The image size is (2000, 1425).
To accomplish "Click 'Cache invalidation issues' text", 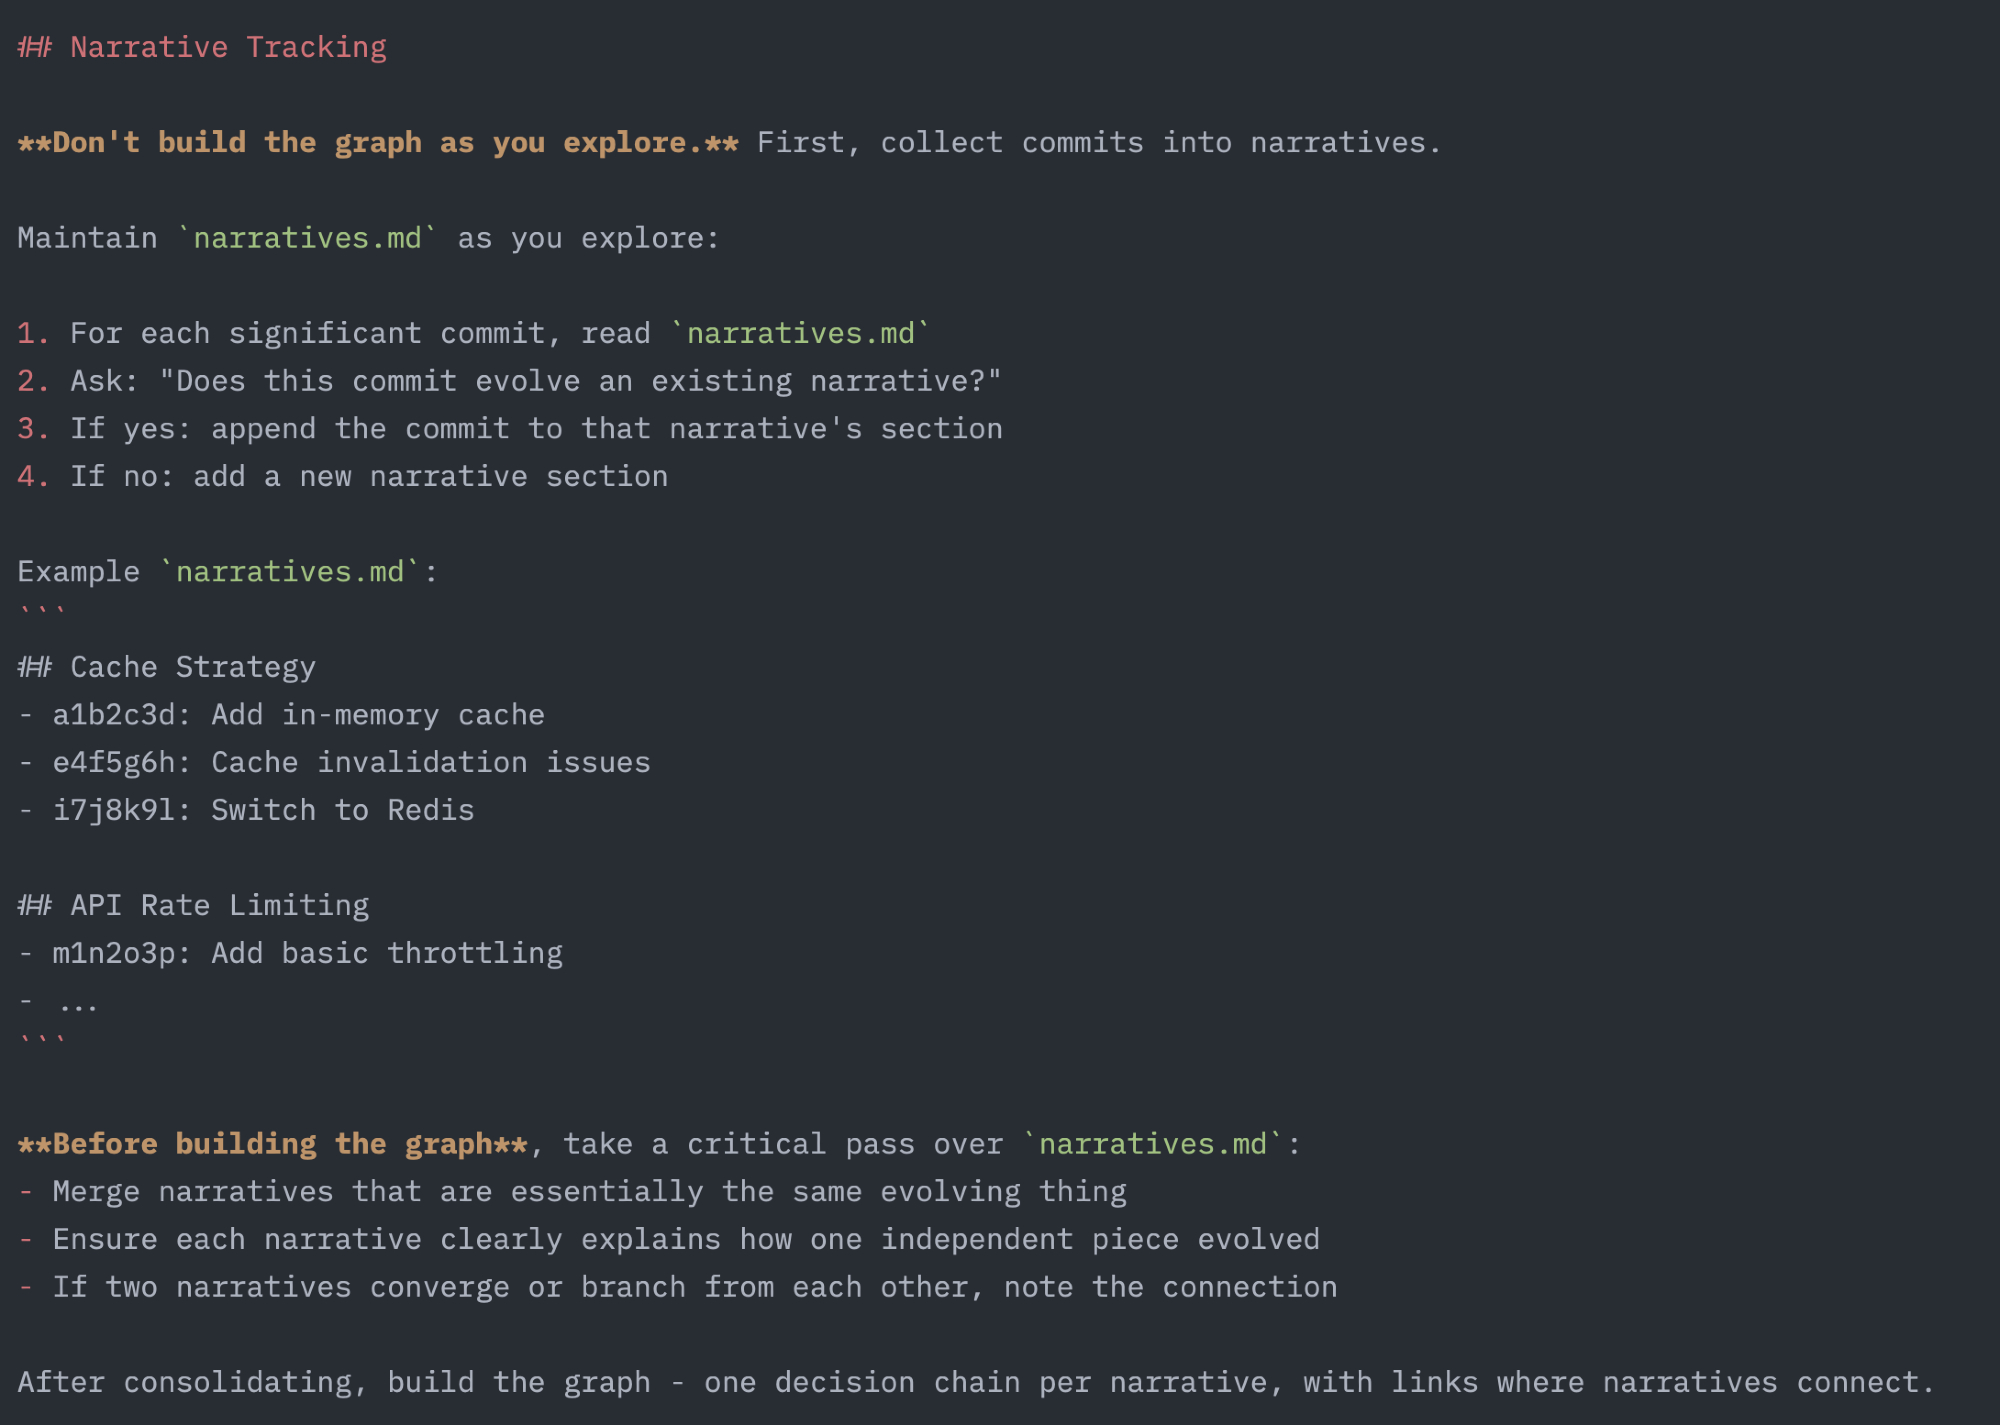I will click(x=430, y=762).
